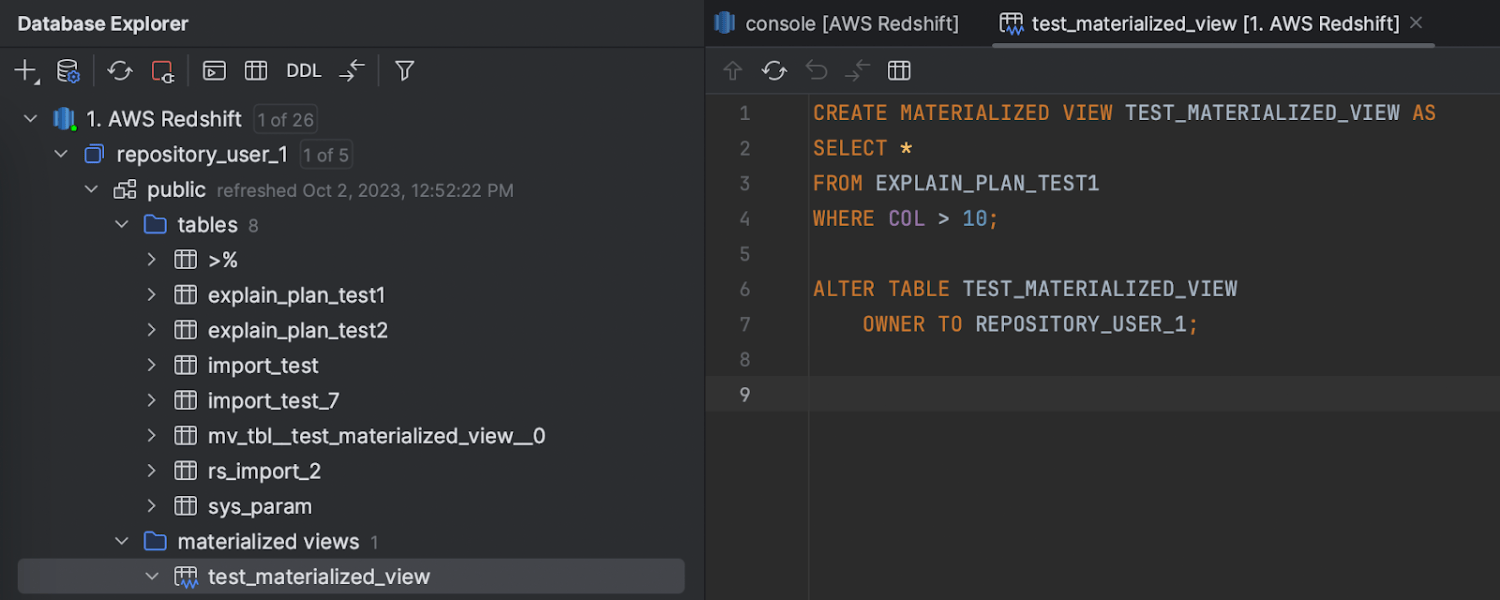The width and height of the screenshot is (1500, 600).
Task: Click the '1 of 26' badge next to AWS Redshift
Action: (285, 120)
